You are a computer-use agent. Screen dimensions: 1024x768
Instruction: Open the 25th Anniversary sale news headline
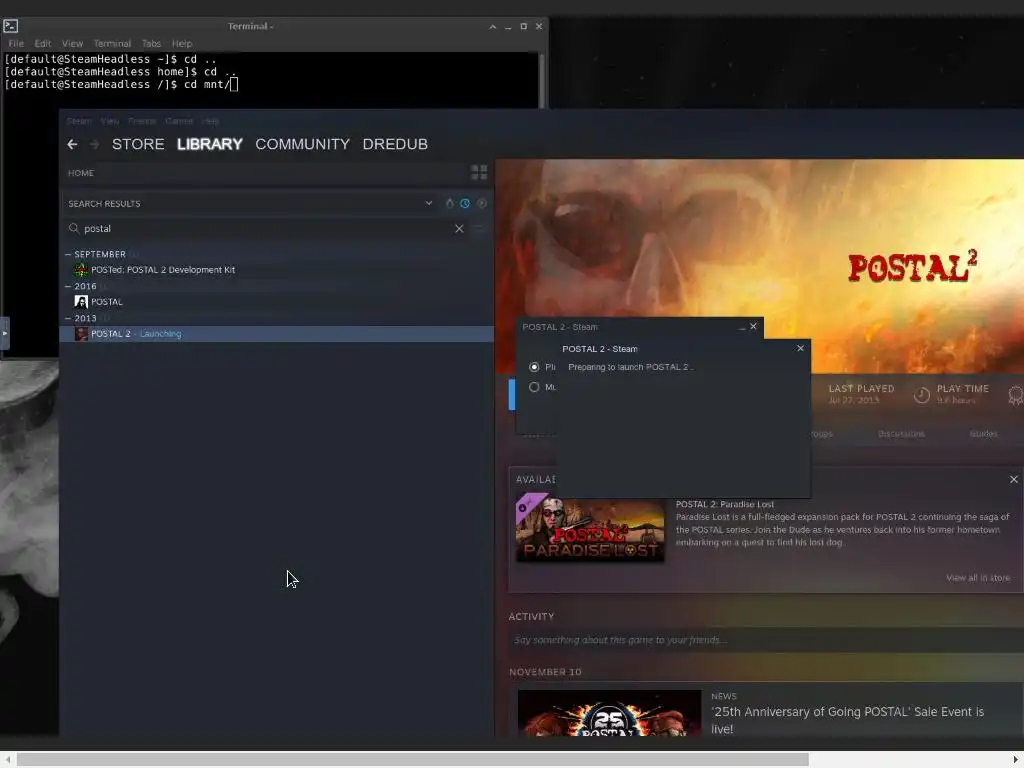pyautogui.click(x=847, y=720)
